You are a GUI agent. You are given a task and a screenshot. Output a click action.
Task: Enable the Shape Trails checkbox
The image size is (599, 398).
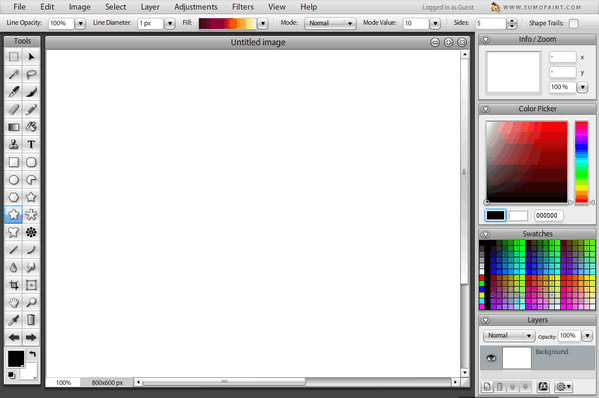tap(573, 23)
